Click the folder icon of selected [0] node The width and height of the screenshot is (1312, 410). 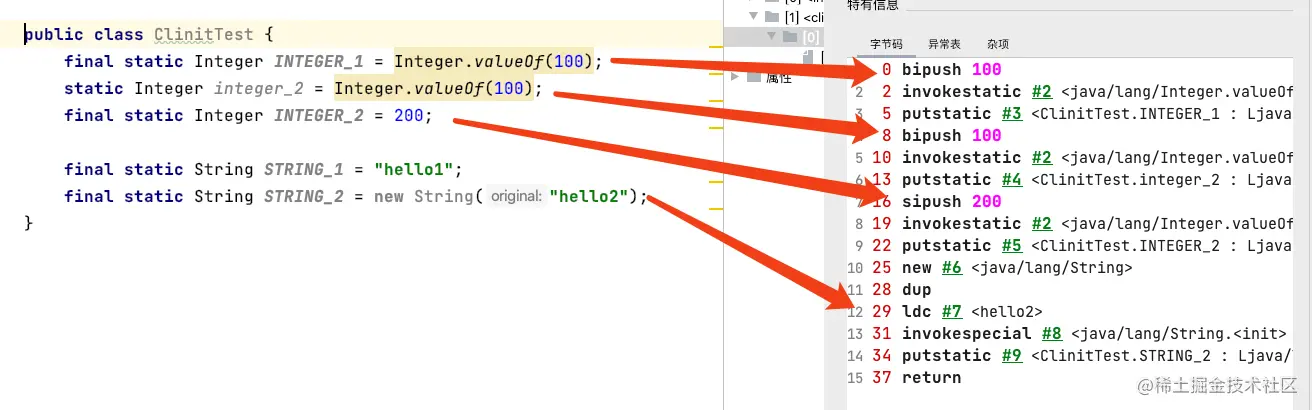790,37
